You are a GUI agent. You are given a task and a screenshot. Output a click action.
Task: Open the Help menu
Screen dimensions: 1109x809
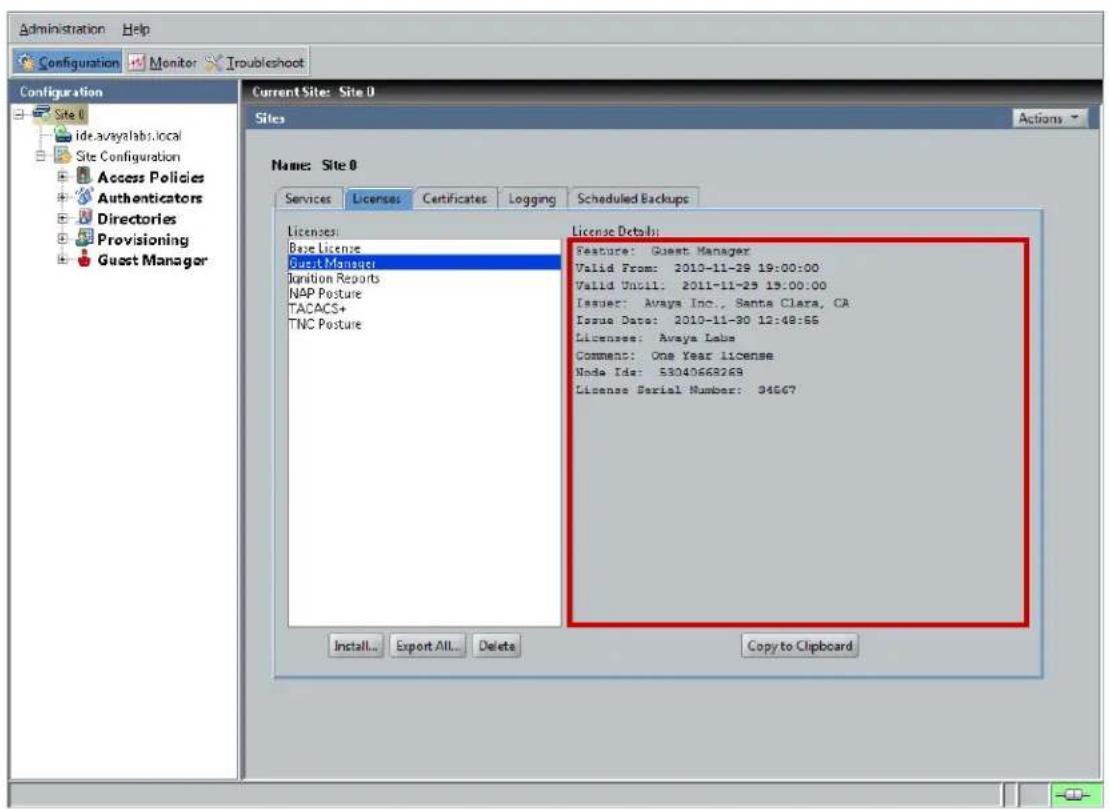(136, 29)
